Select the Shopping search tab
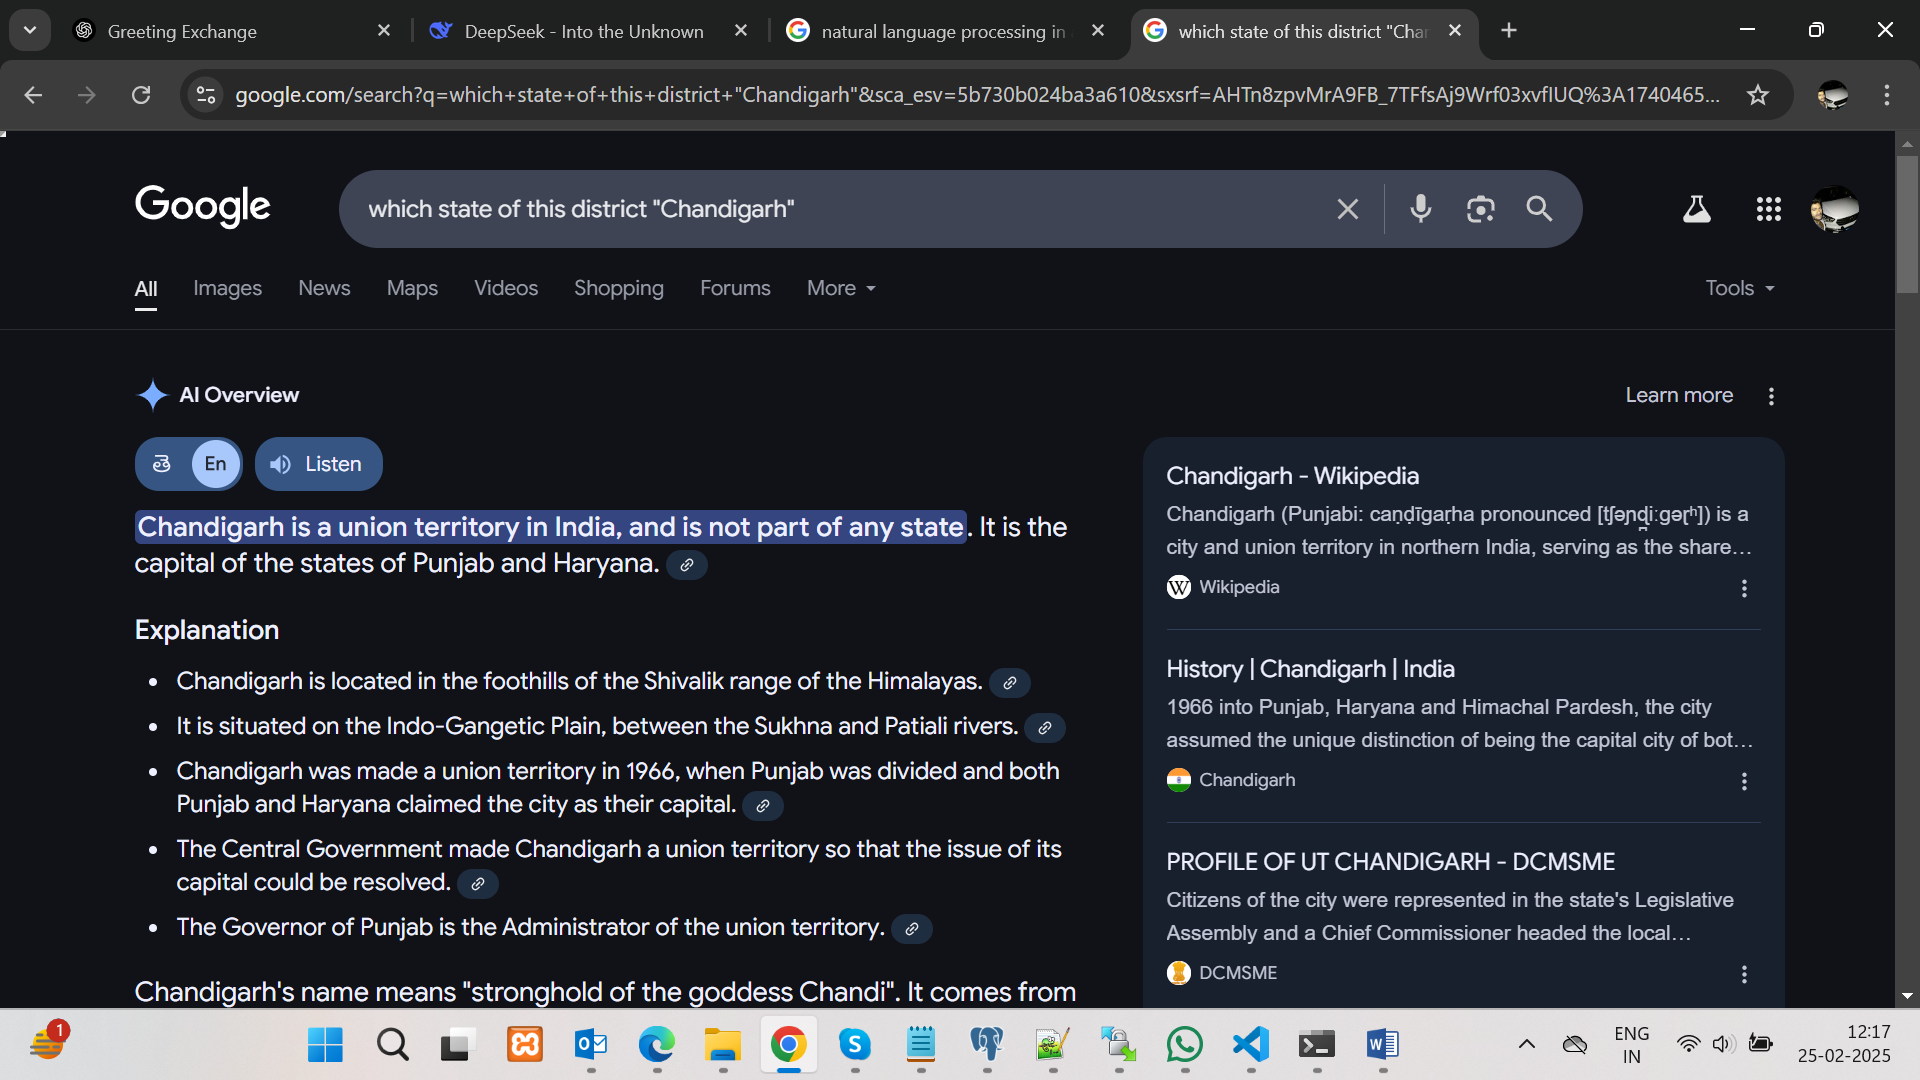1920x1080 pixels. tap(619, 288)
